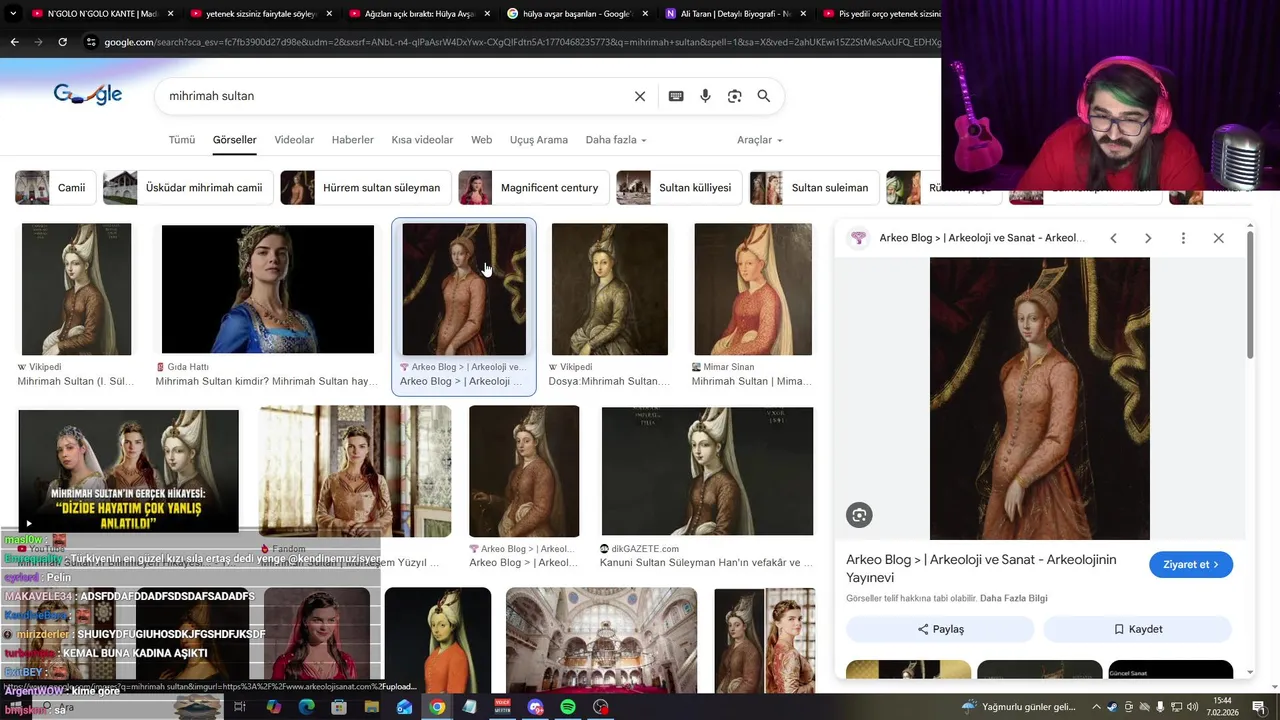Open the Uçuş Arama tab
1280x720 pixels.
pyautogui.click(x=539, y=140)
